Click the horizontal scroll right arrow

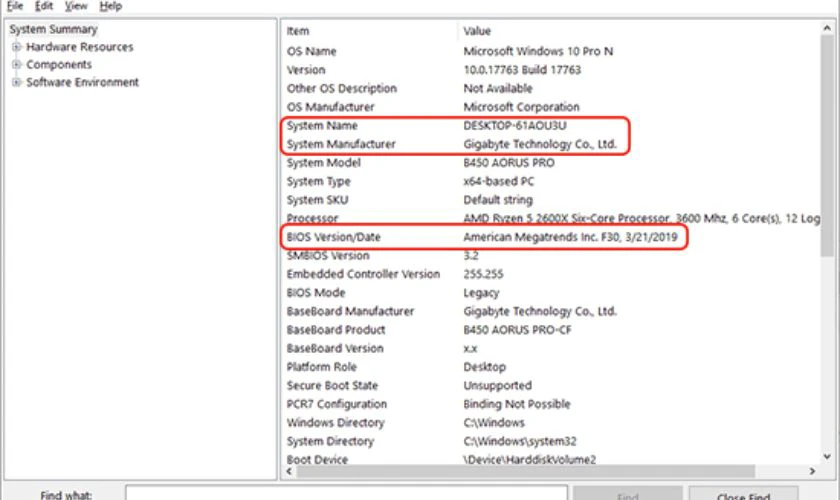(x=812, y=471)
